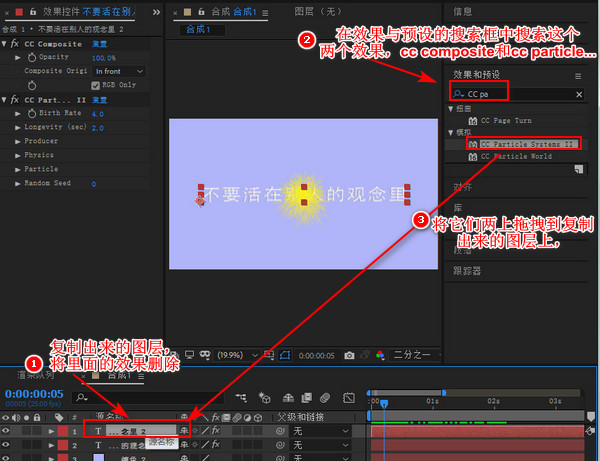This screenshot has width=600, height=461.
Task: Click the new animation preset icon
Action: click(x=579, y=169)
